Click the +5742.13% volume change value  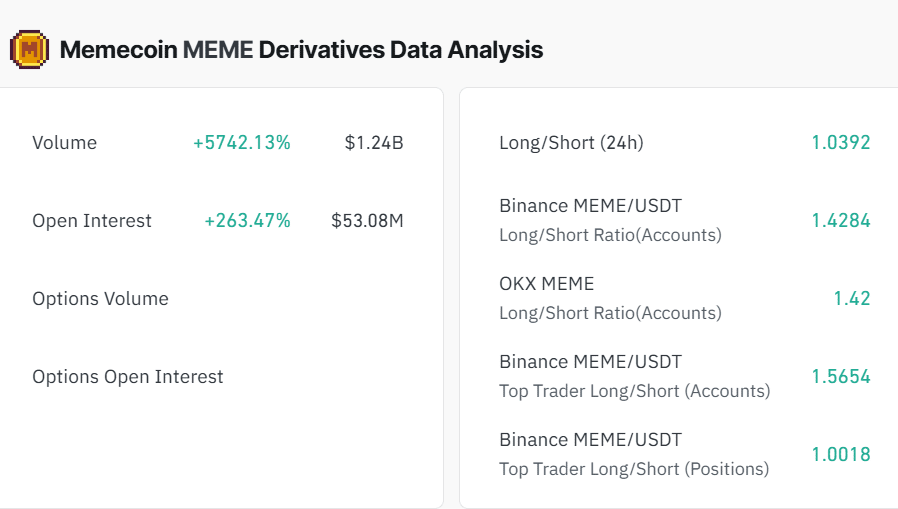tap(242, 143)
